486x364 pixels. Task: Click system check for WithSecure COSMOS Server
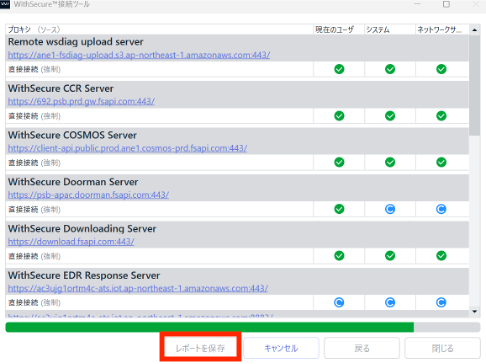(390, 162)
